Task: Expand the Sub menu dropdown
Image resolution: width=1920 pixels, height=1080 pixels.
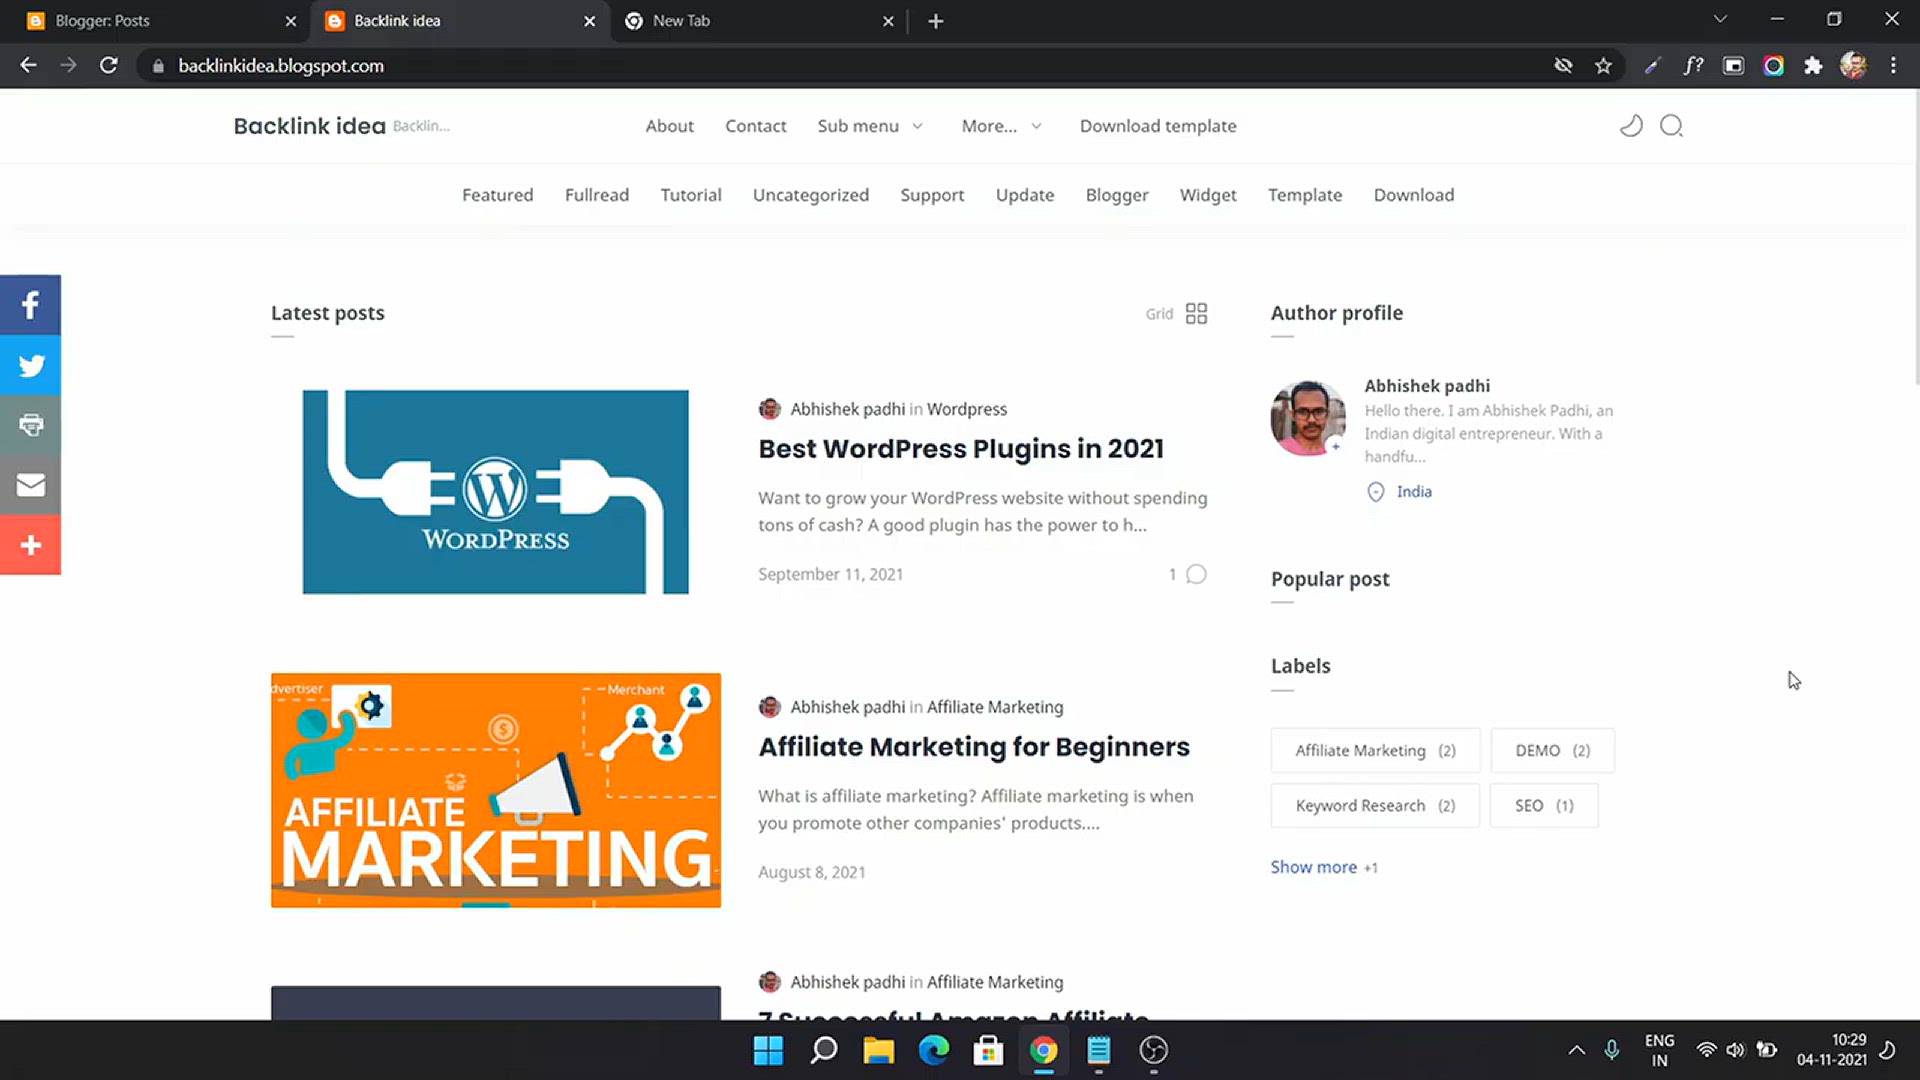Action: click(869, 126)
